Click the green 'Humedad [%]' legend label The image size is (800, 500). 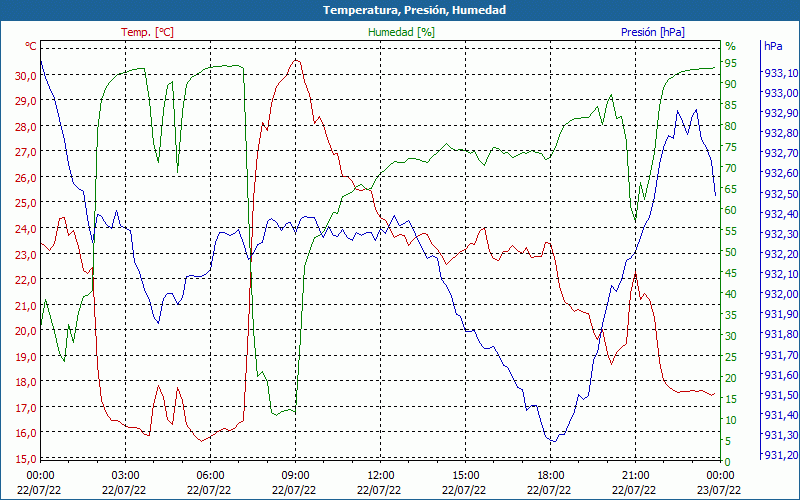click(402, 32)
